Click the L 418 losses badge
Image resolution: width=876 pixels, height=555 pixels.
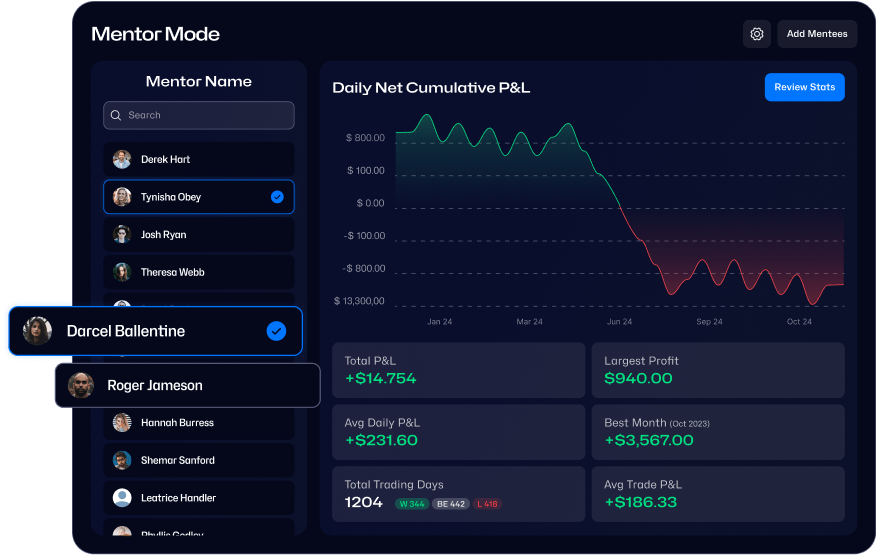click(x=487, y=504)
